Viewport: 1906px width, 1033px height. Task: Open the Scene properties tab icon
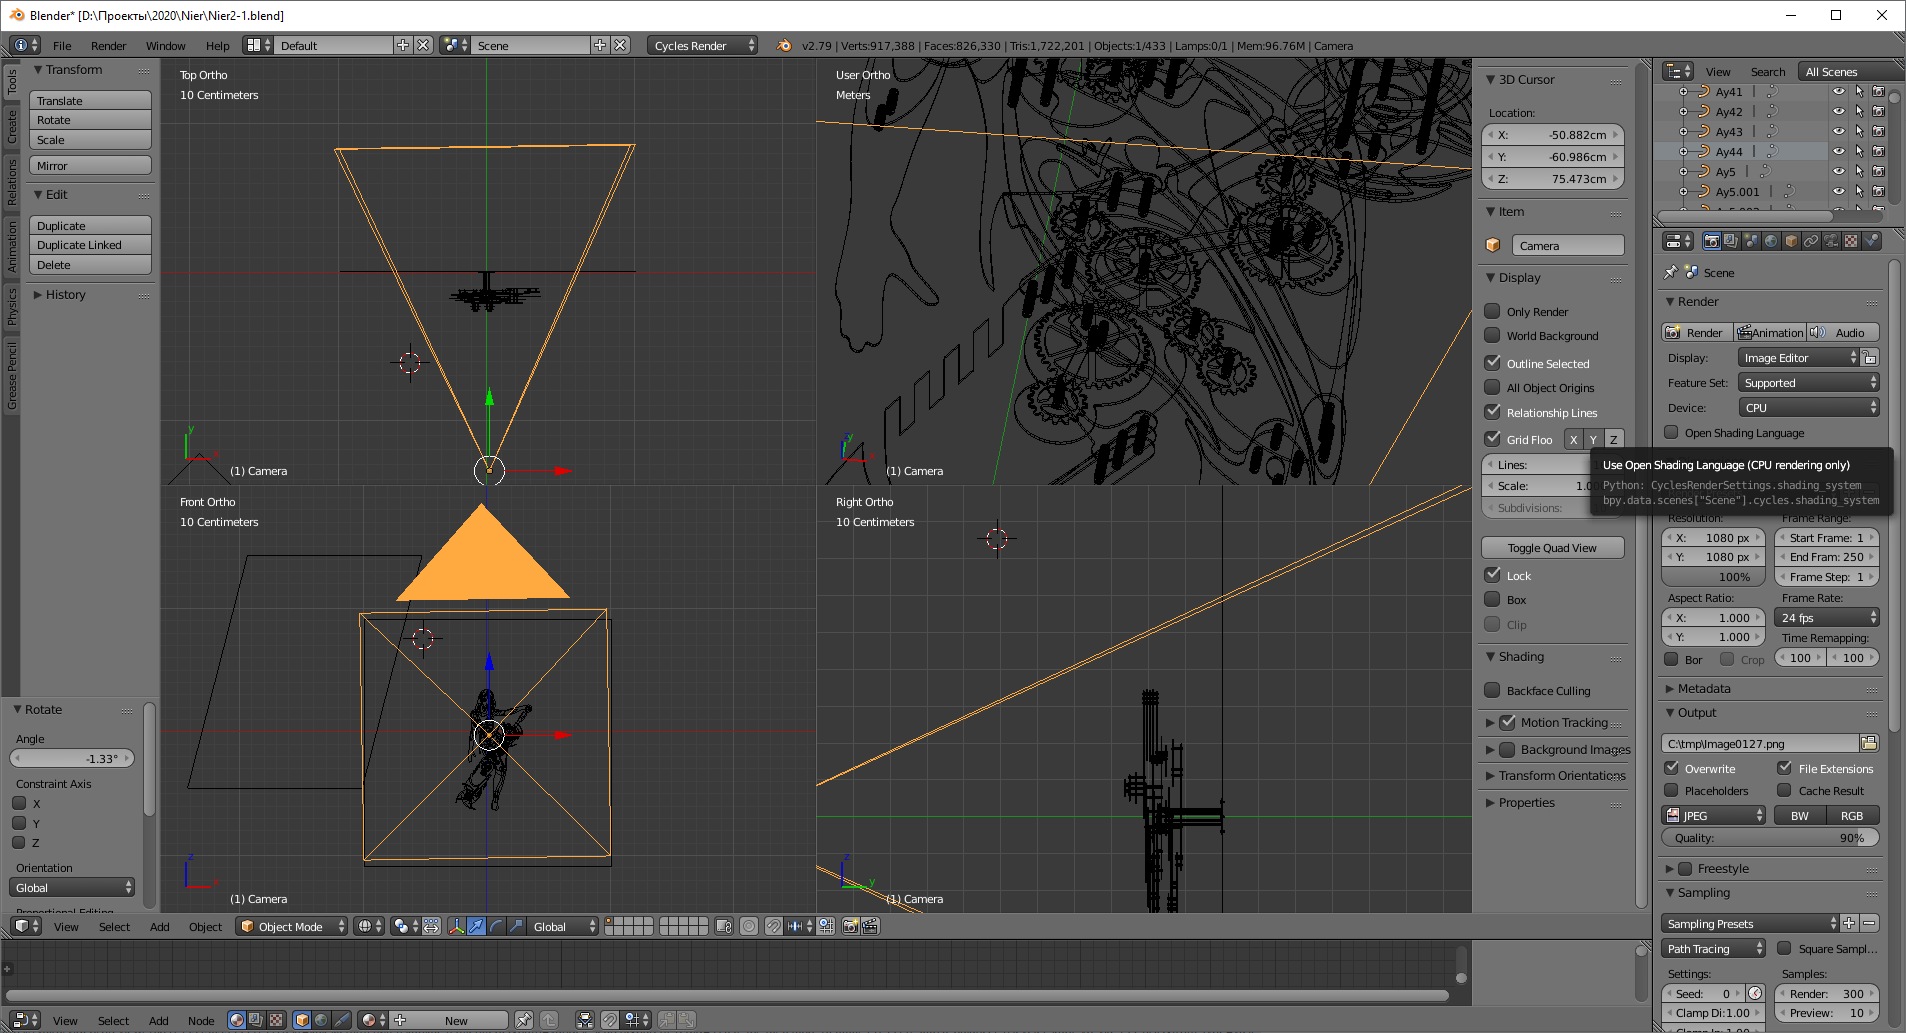[x=1751, y=241]
